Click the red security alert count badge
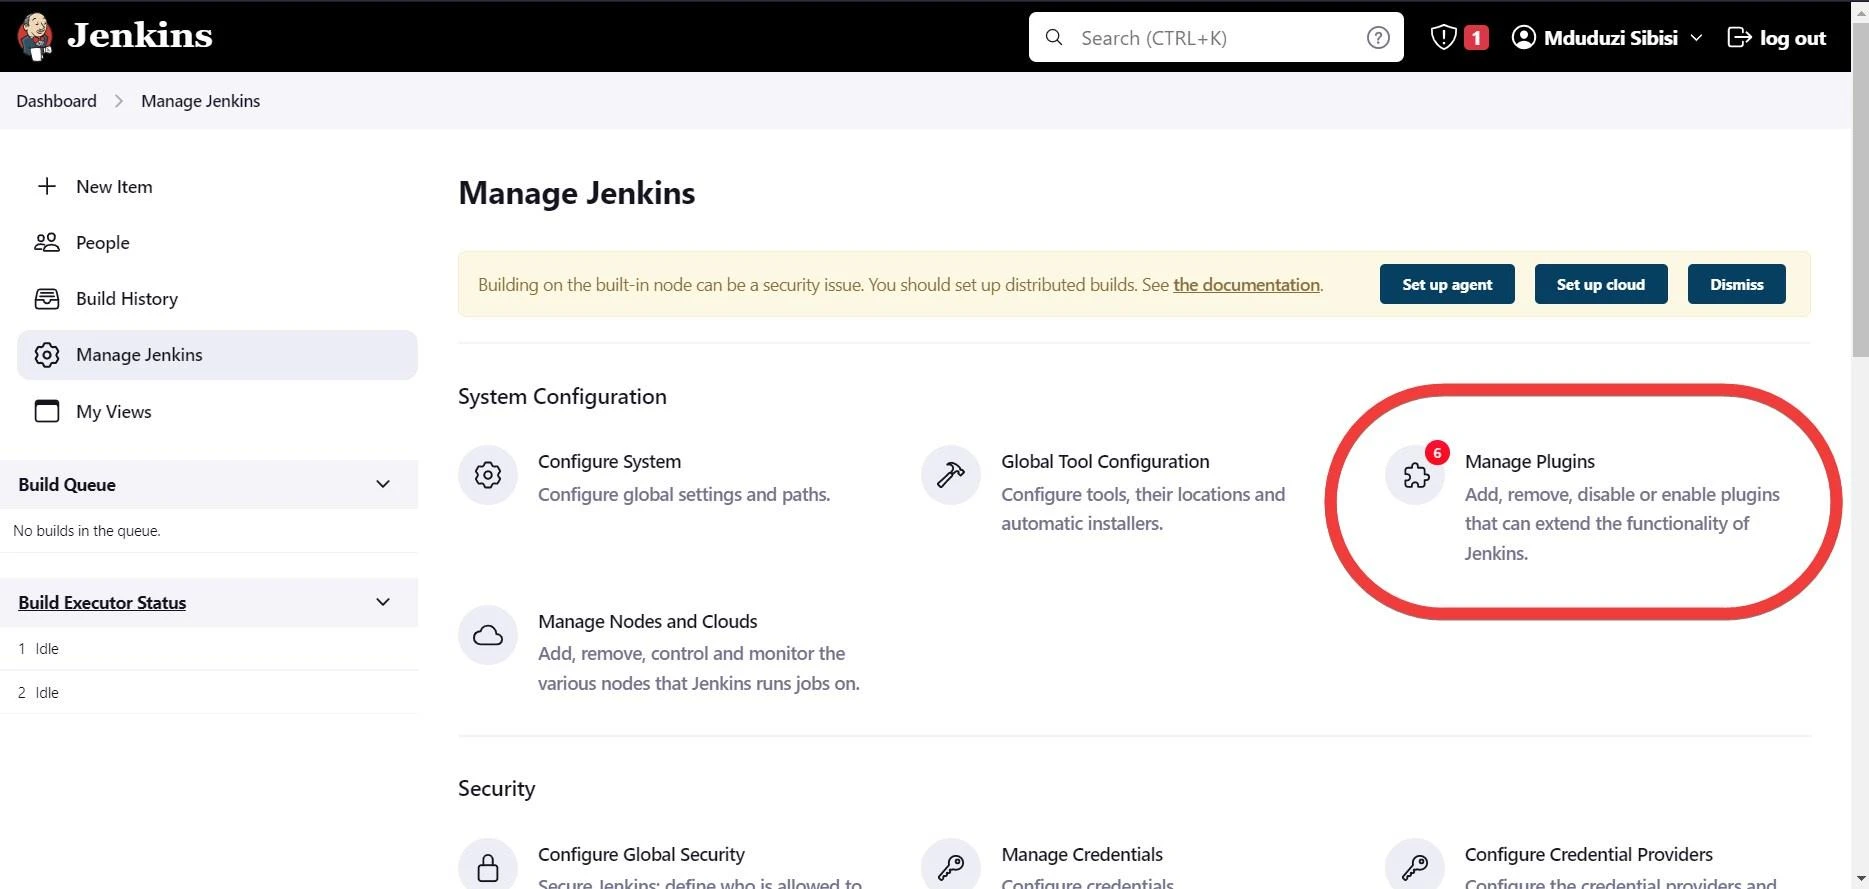The width and height of the screenshot is (1869, 889). click(1476, 38)
